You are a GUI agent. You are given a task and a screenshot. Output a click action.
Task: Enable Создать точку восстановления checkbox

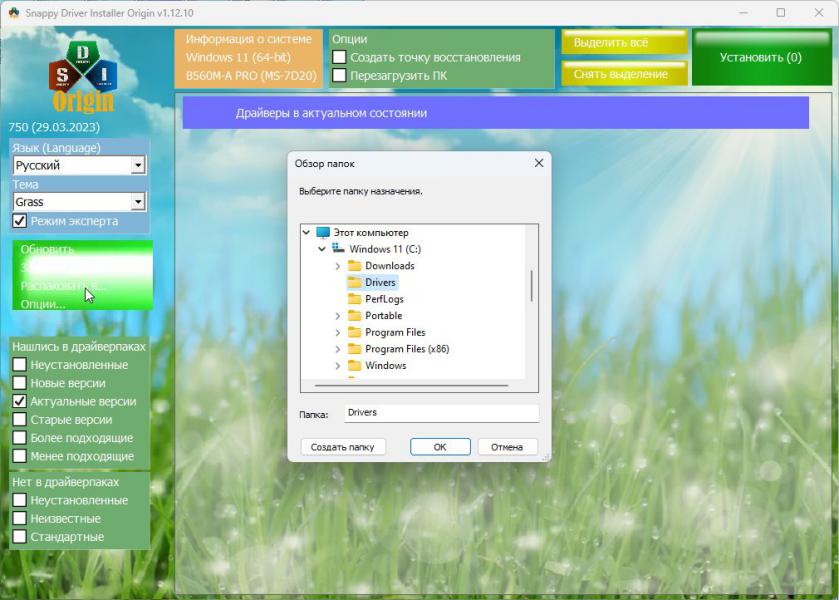point(340,57)
